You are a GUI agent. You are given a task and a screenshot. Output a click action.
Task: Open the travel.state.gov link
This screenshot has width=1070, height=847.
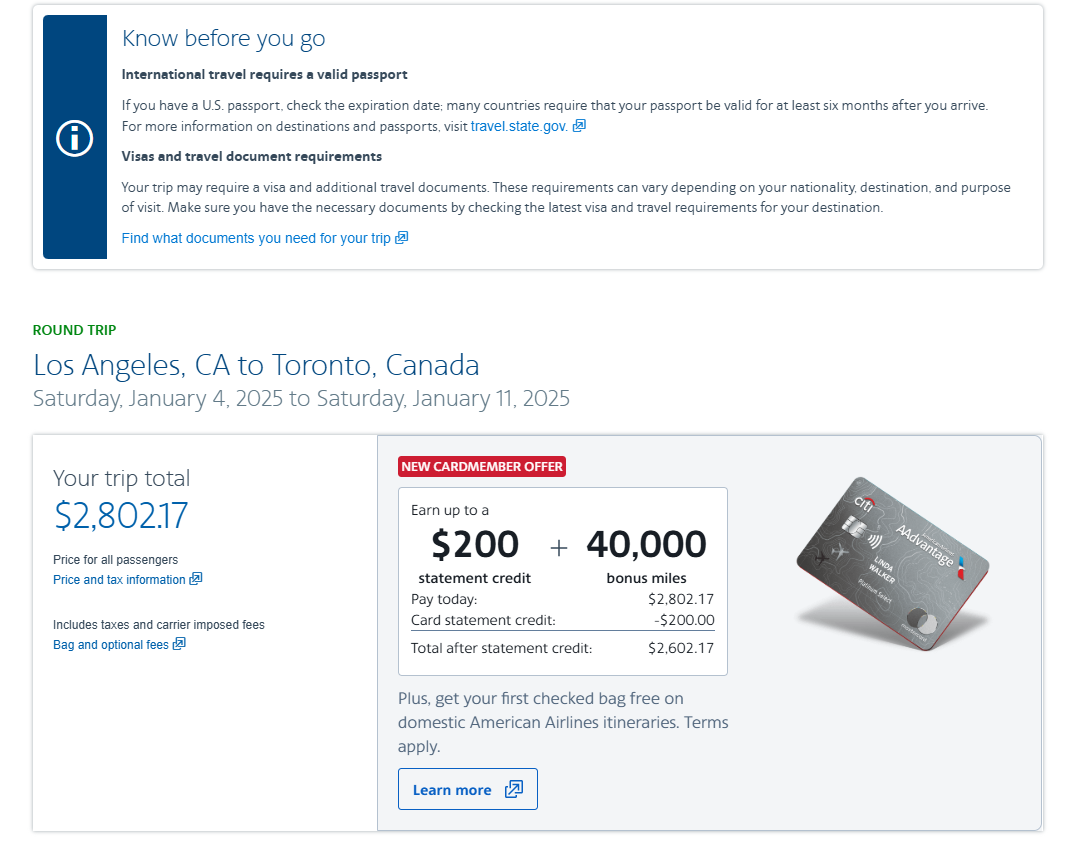[519, 126]
